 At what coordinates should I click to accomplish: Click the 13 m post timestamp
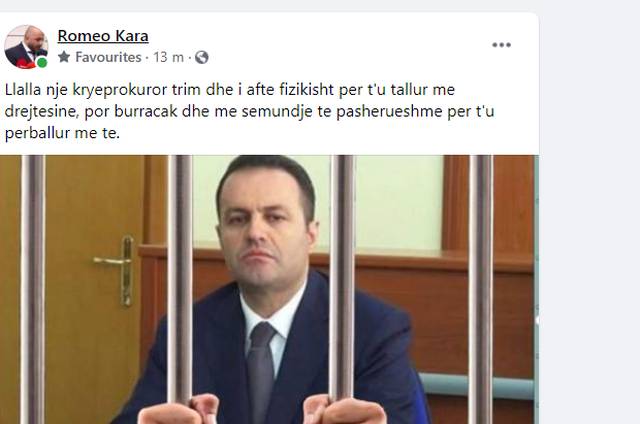click(168, 57)
